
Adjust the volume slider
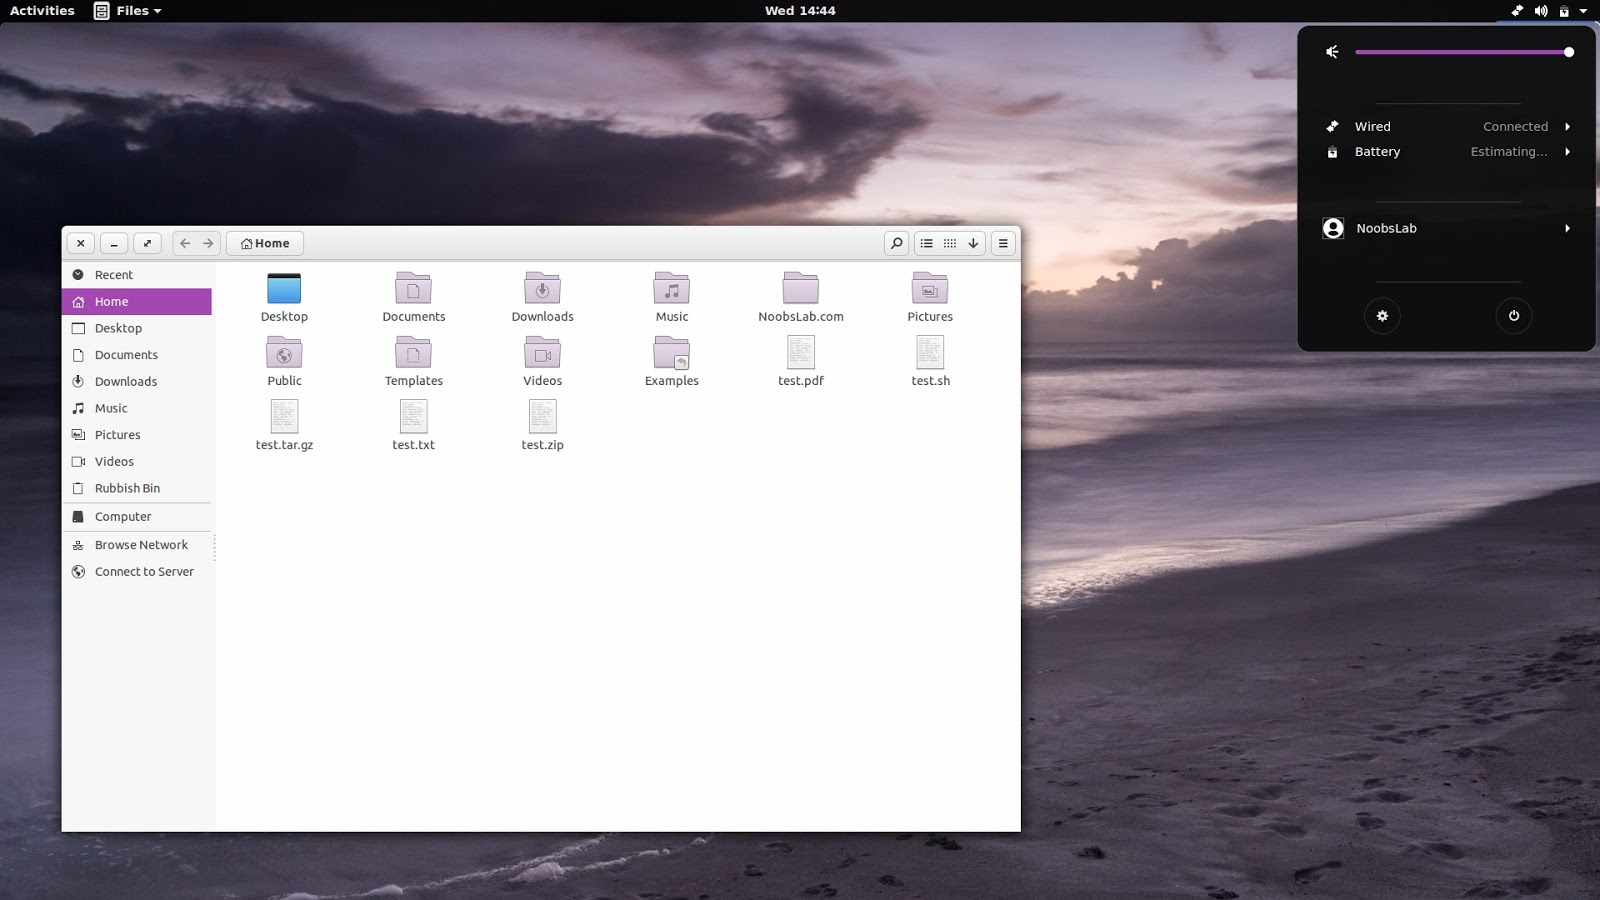[x=1465, y=51]
